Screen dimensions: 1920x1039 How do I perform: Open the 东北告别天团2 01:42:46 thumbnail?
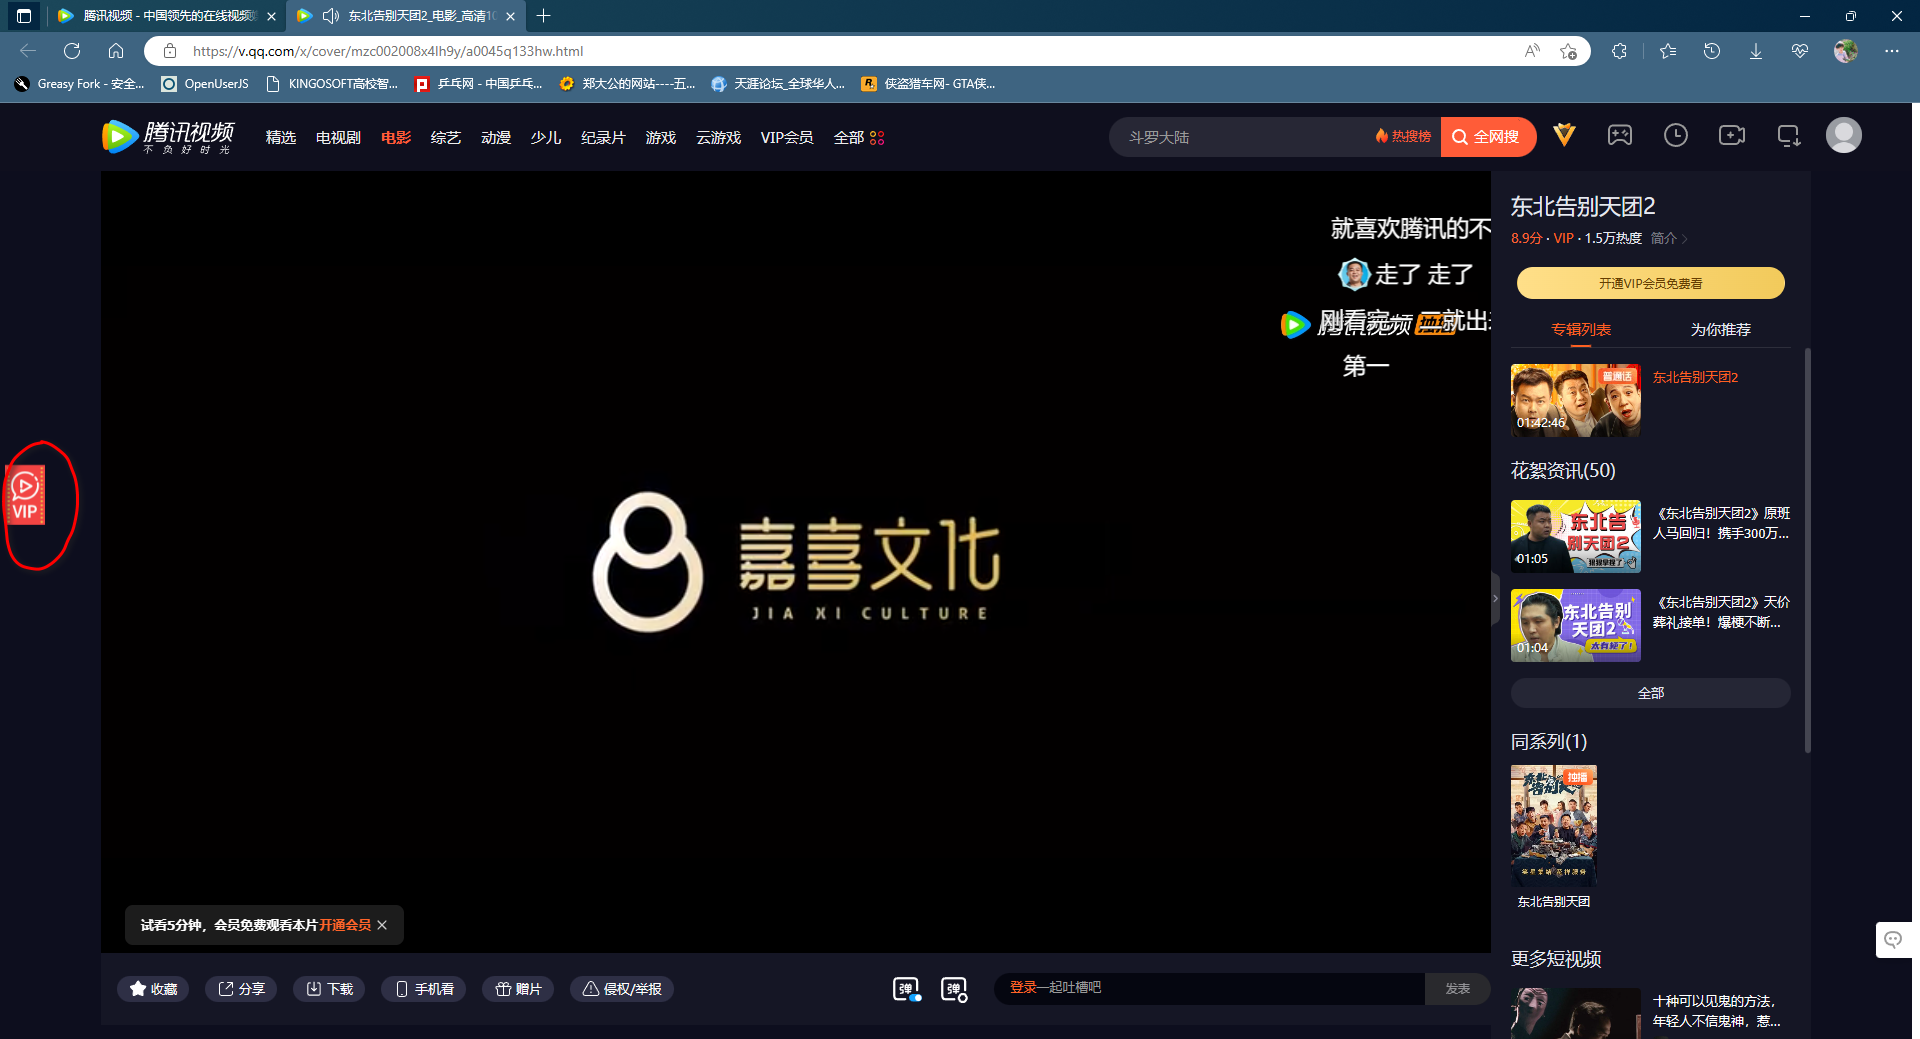pyautogui.click(x=1576, y=400)
